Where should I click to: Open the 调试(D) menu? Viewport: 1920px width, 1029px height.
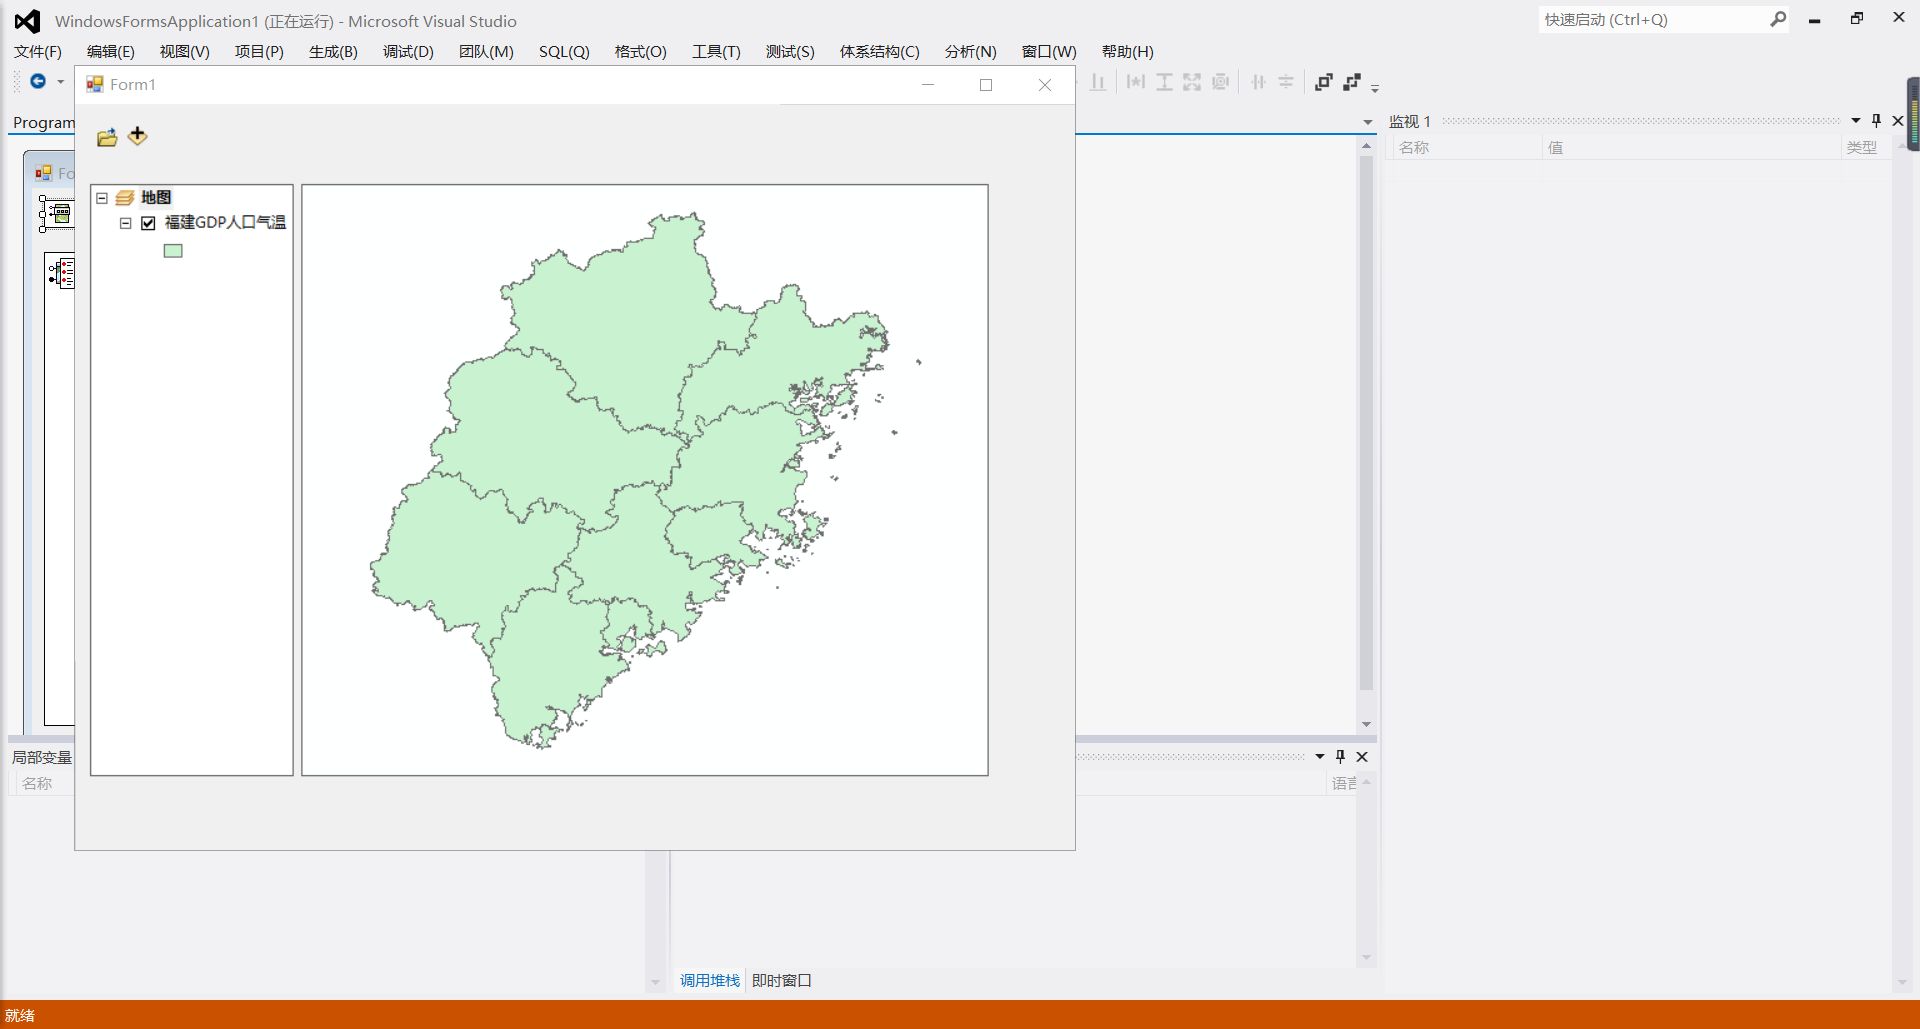[406, 51]
